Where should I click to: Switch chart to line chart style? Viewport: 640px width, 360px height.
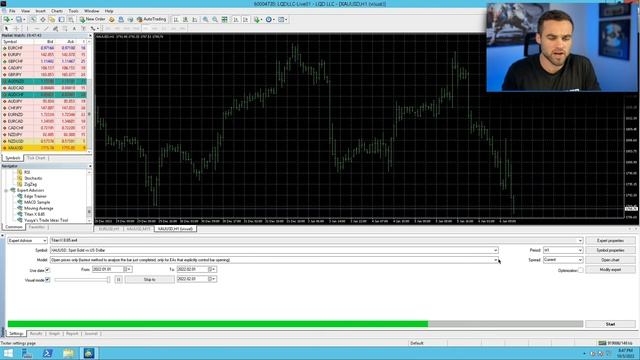[x=195, y=19]
